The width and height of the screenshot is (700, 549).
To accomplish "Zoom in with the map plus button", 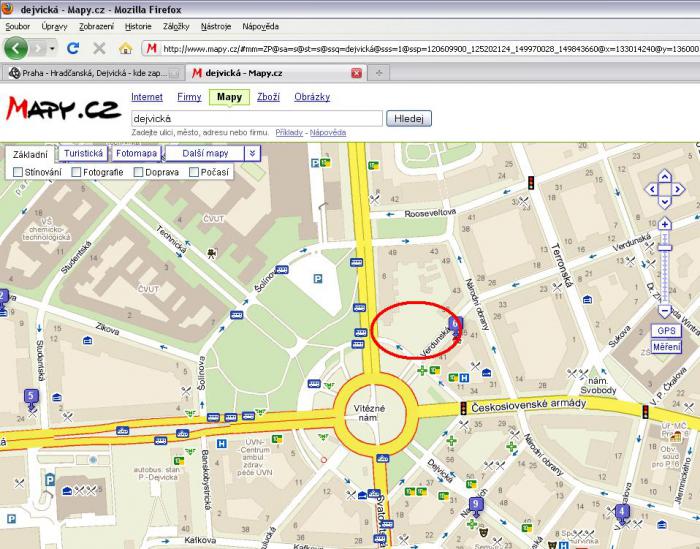I will click(665, 222).
